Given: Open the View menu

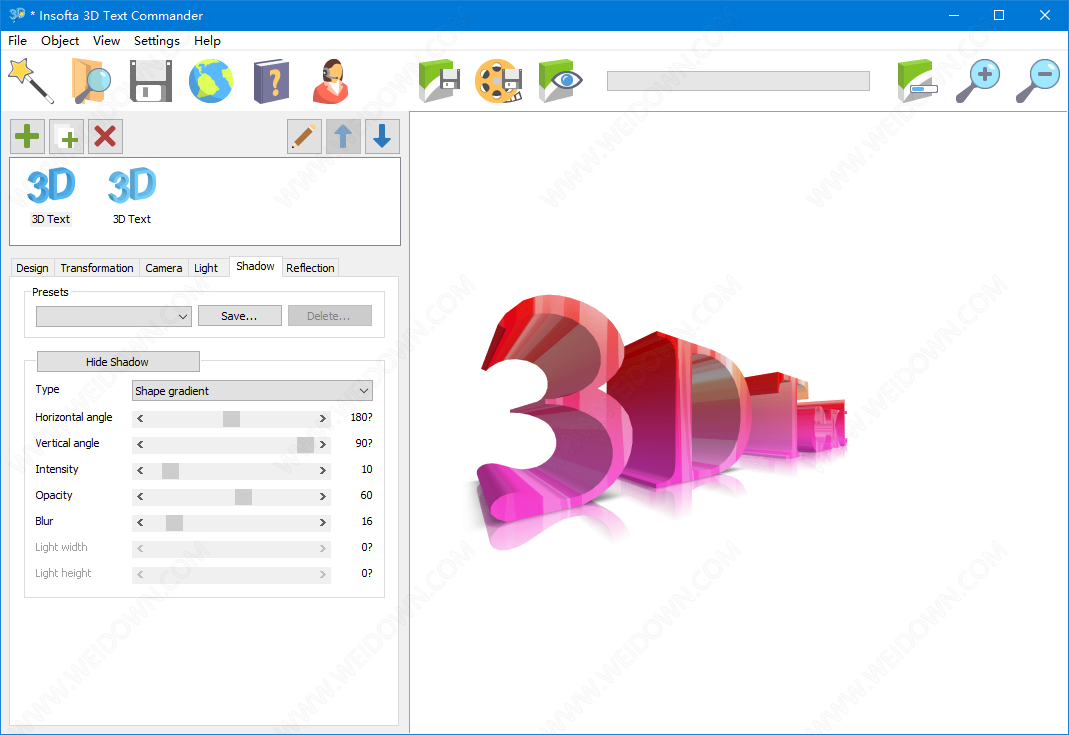Looking at the screenshot, I should [106, 41].
